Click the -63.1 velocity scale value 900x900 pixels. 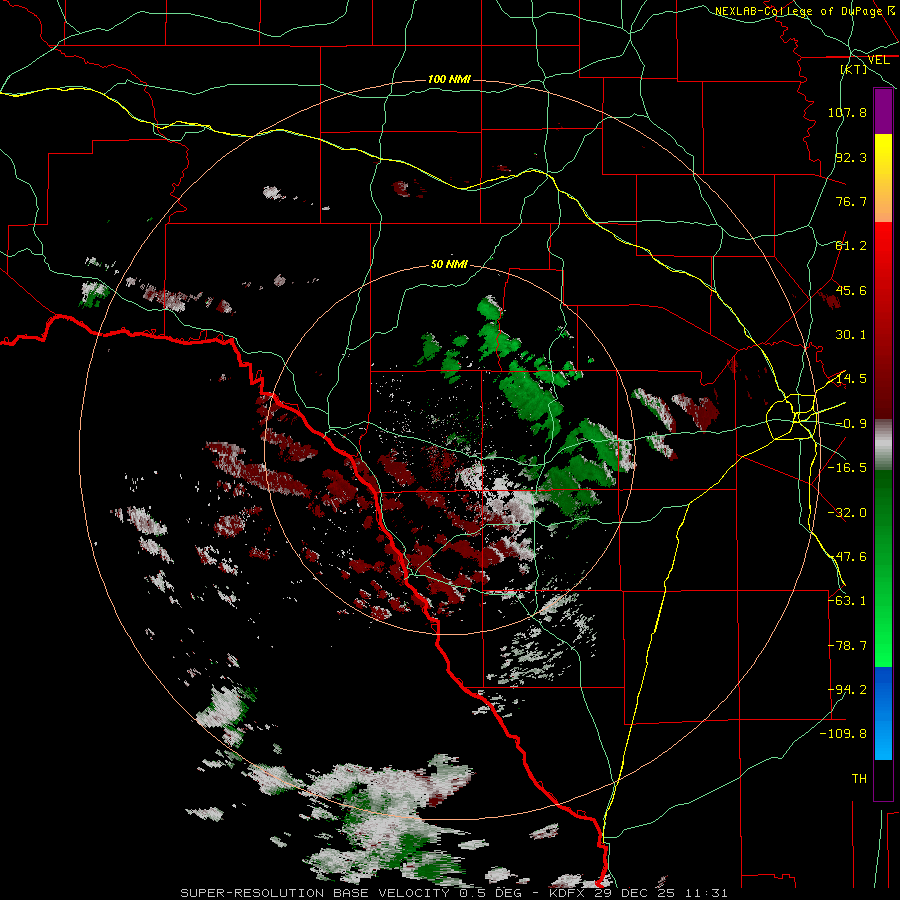pos(847,601)
